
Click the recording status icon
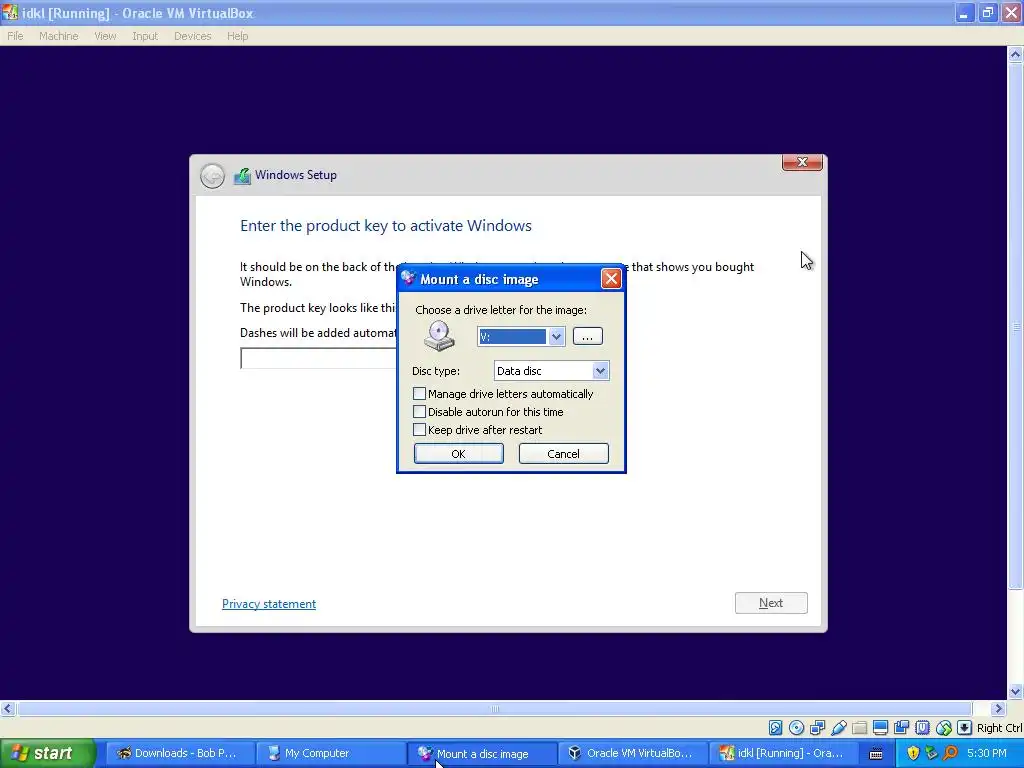tap(901, 728)
